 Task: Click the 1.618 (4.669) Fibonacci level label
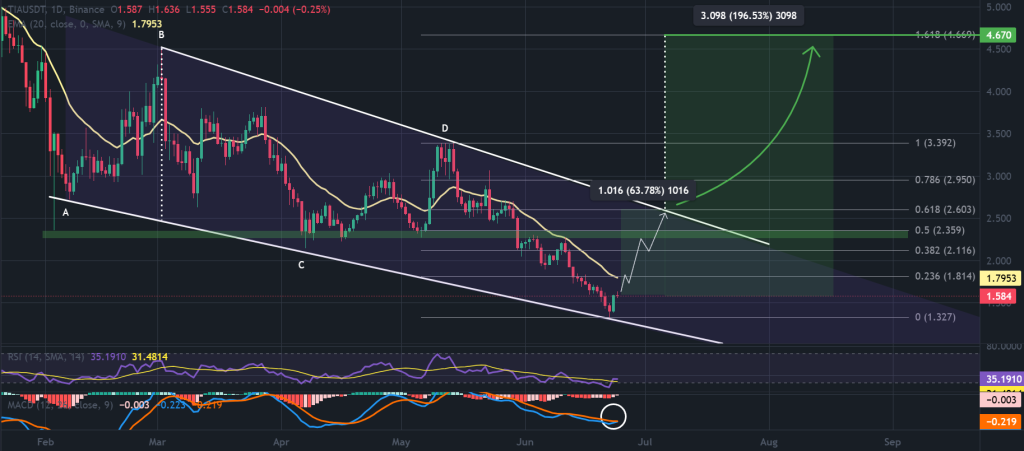945,35
